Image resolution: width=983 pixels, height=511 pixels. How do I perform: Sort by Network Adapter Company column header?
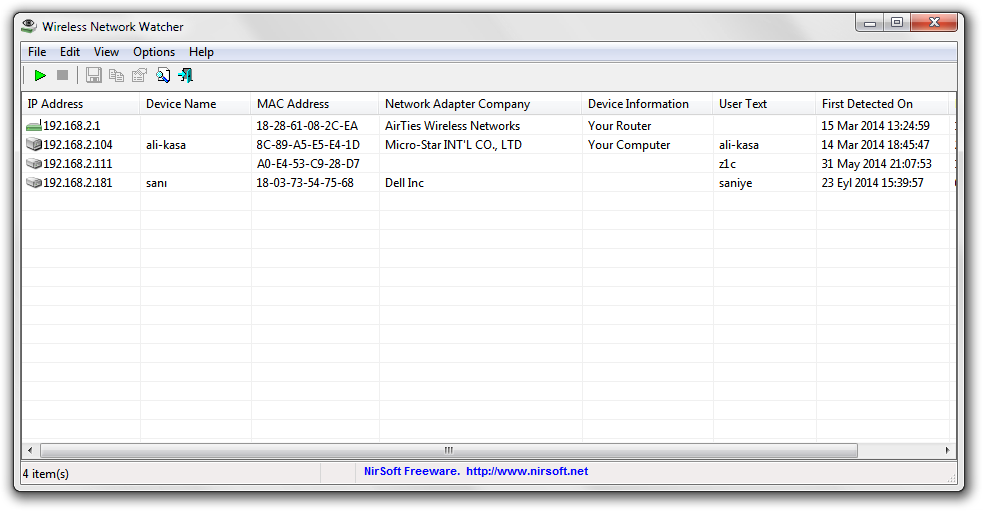457,104
